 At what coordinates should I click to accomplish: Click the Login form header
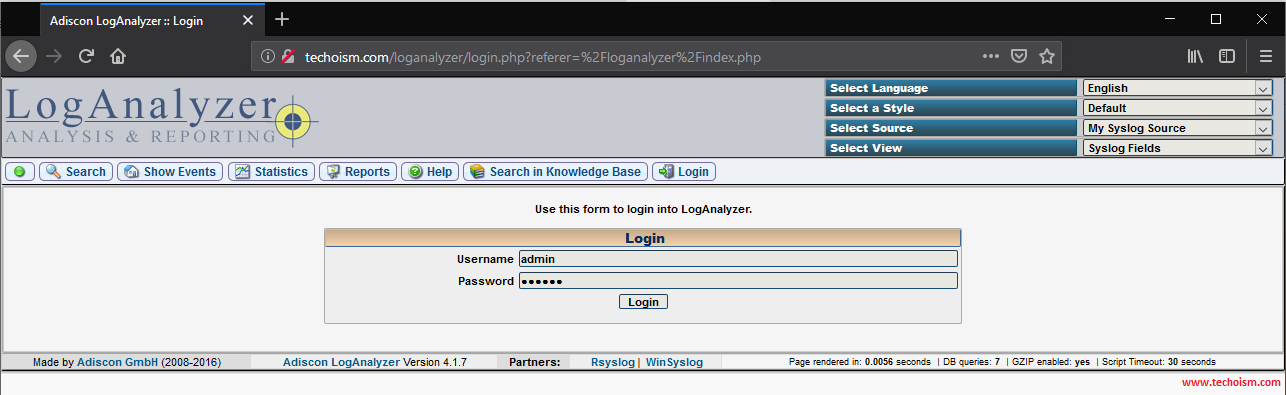[643, 238]
